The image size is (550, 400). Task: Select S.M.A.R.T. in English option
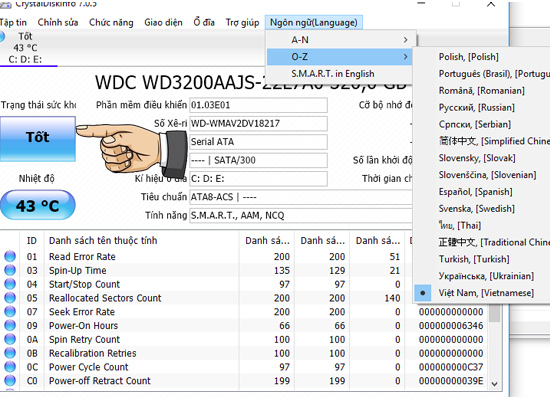(340, 74)
